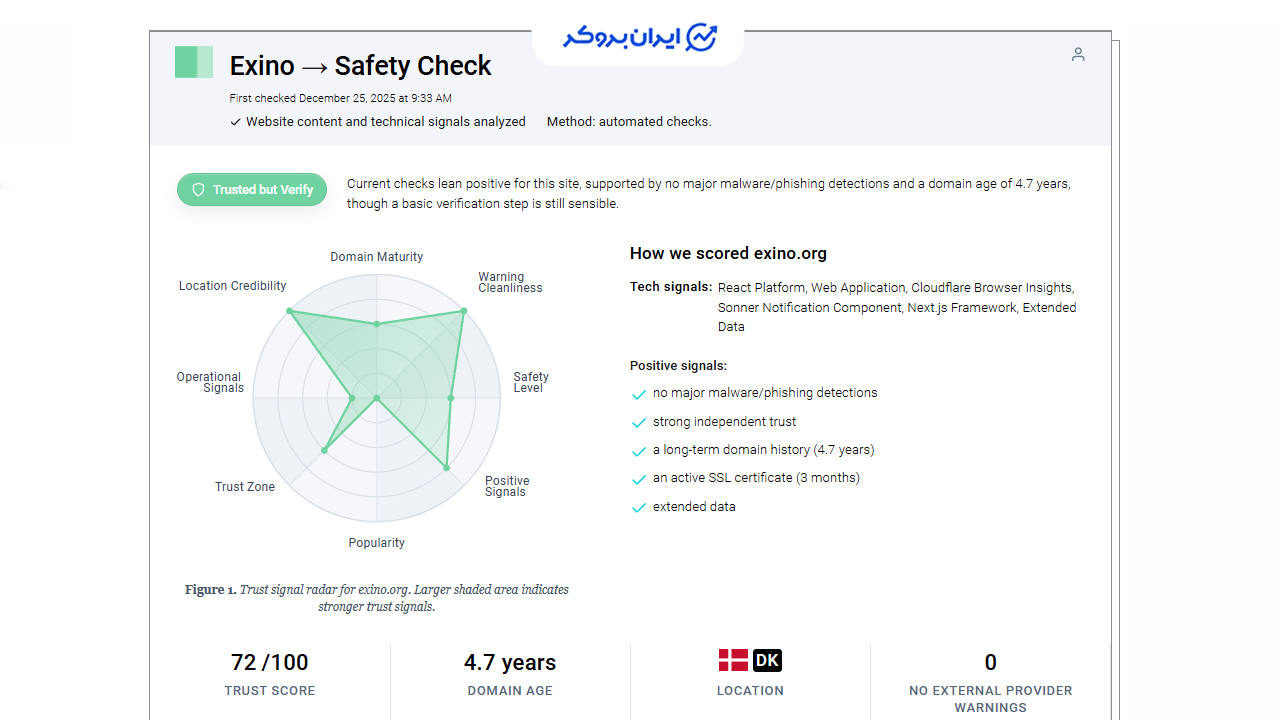
Task: Click the 'Operational Signals' radar axis label
Action: click(210, 382)
